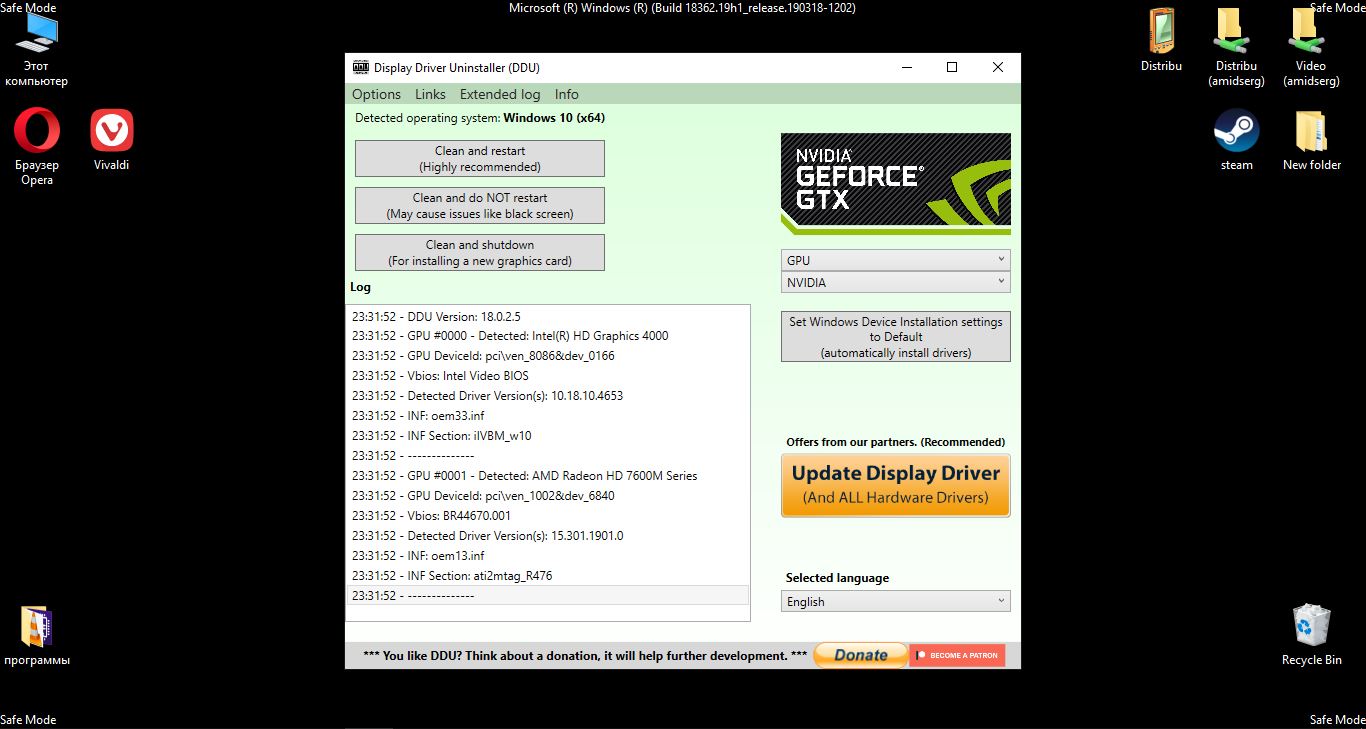This screenshot has width=1366, height=729.
Task: Select the AMD Radeon HD 7600M Series line
Action: pos(548,476)
